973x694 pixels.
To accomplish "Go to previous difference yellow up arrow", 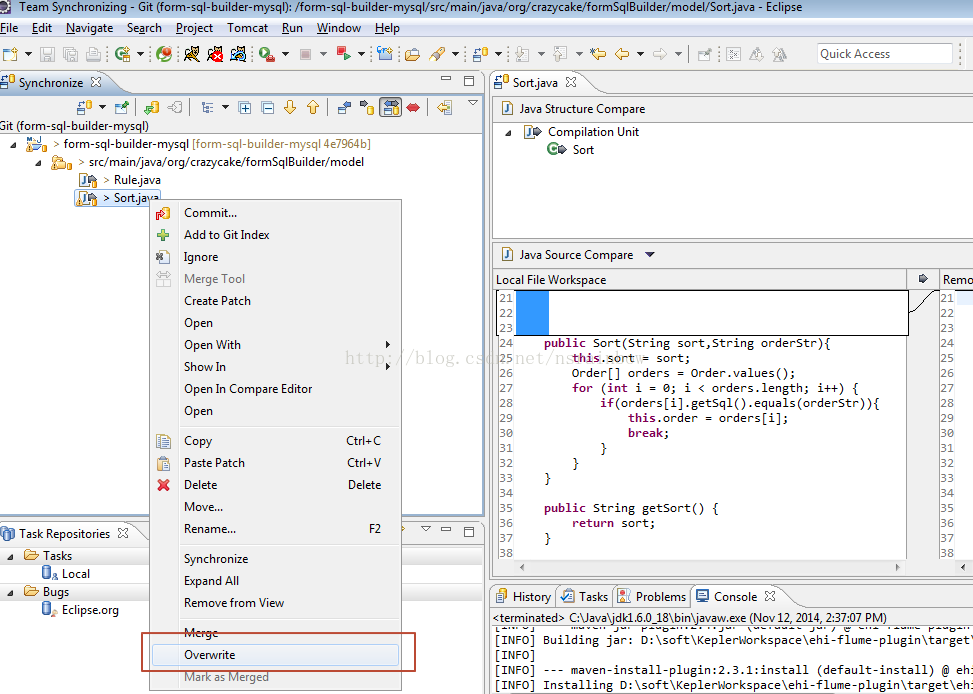I will [313, 107].
